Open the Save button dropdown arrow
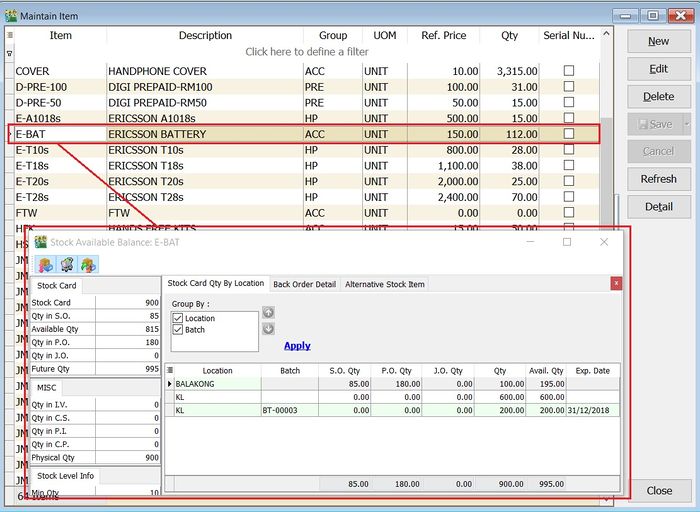This screenshot has width=700, height=512. click(686, 125)
